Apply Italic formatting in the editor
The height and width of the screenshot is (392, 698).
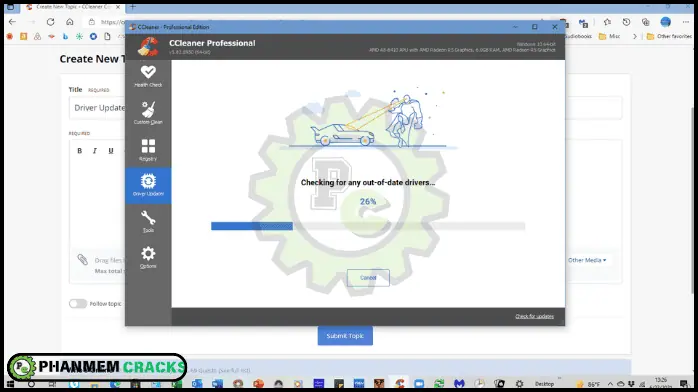(95, 151)
